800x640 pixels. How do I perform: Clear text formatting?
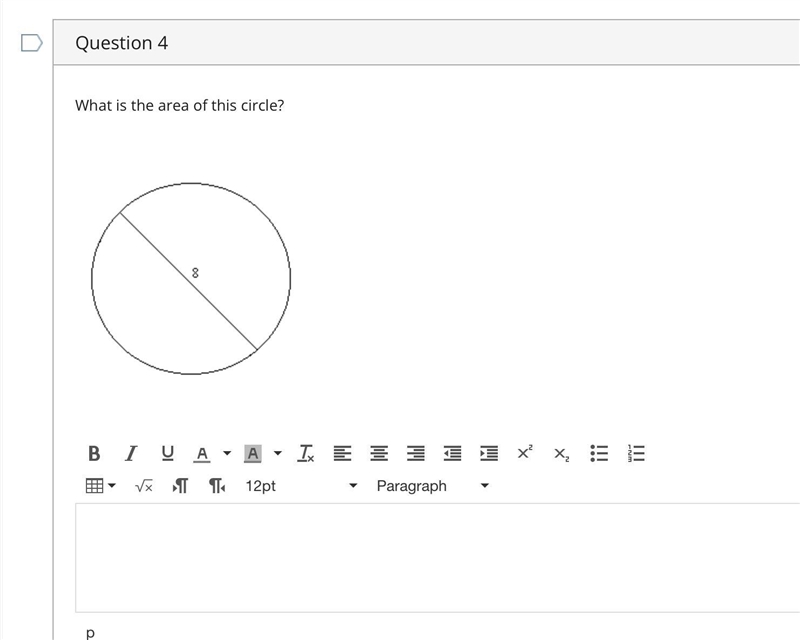coord(306,453)
